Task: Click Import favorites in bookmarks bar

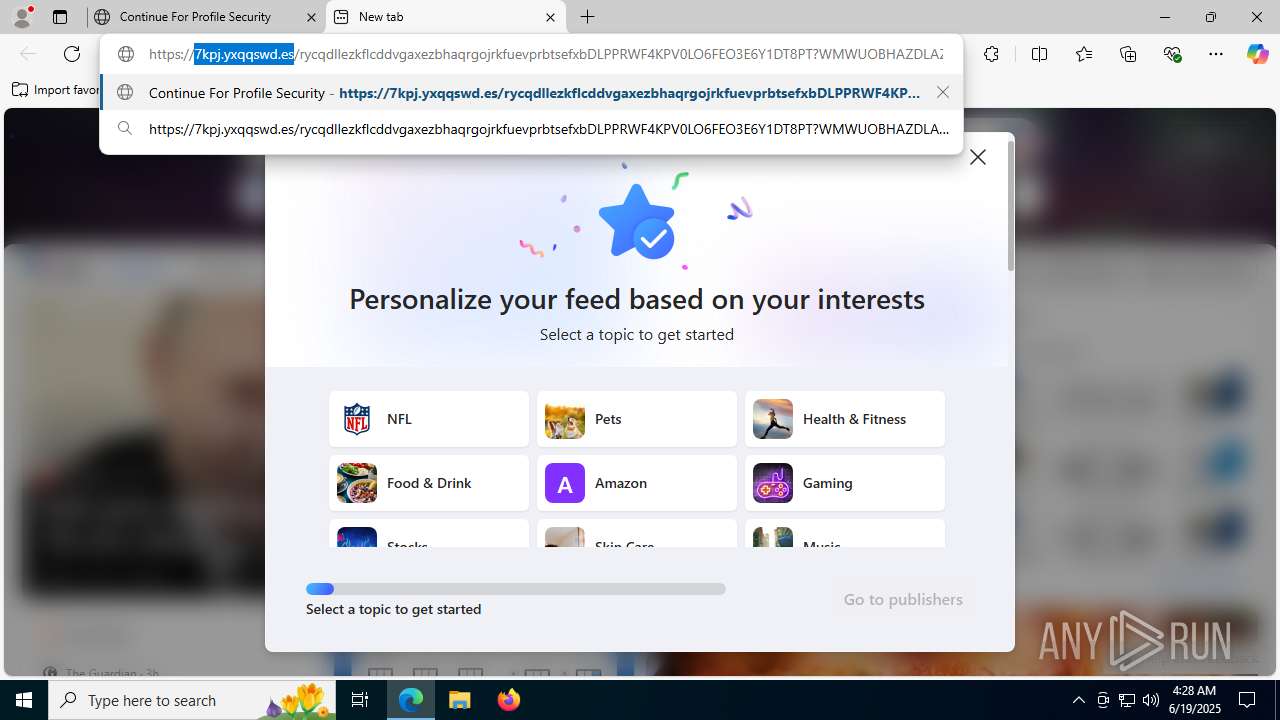Action: (x=56, y=90)
